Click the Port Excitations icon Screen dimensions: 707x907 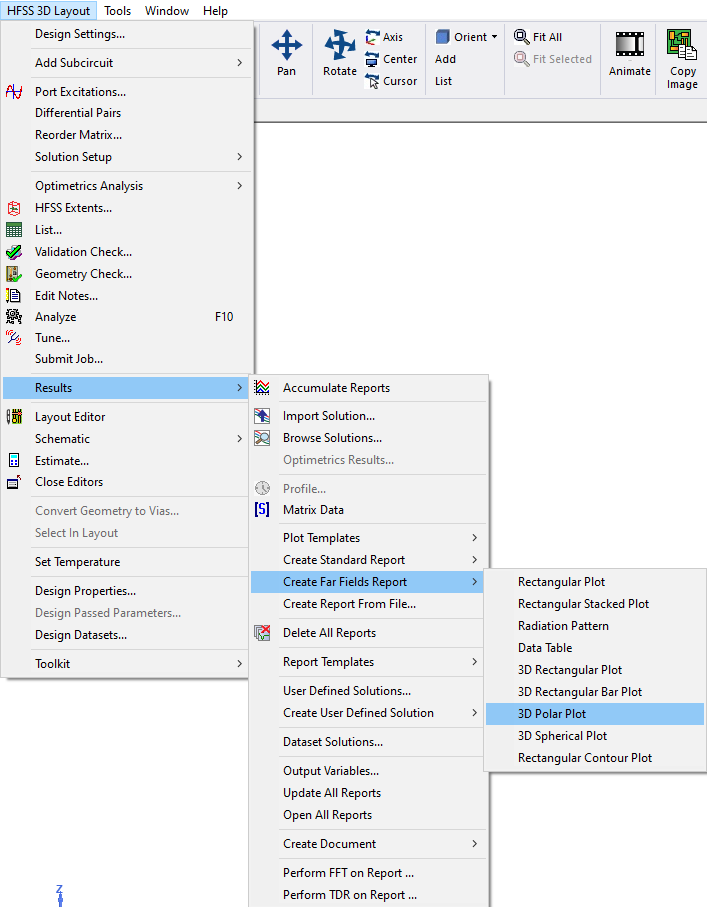pyautogui.click(x=14, y=91)
